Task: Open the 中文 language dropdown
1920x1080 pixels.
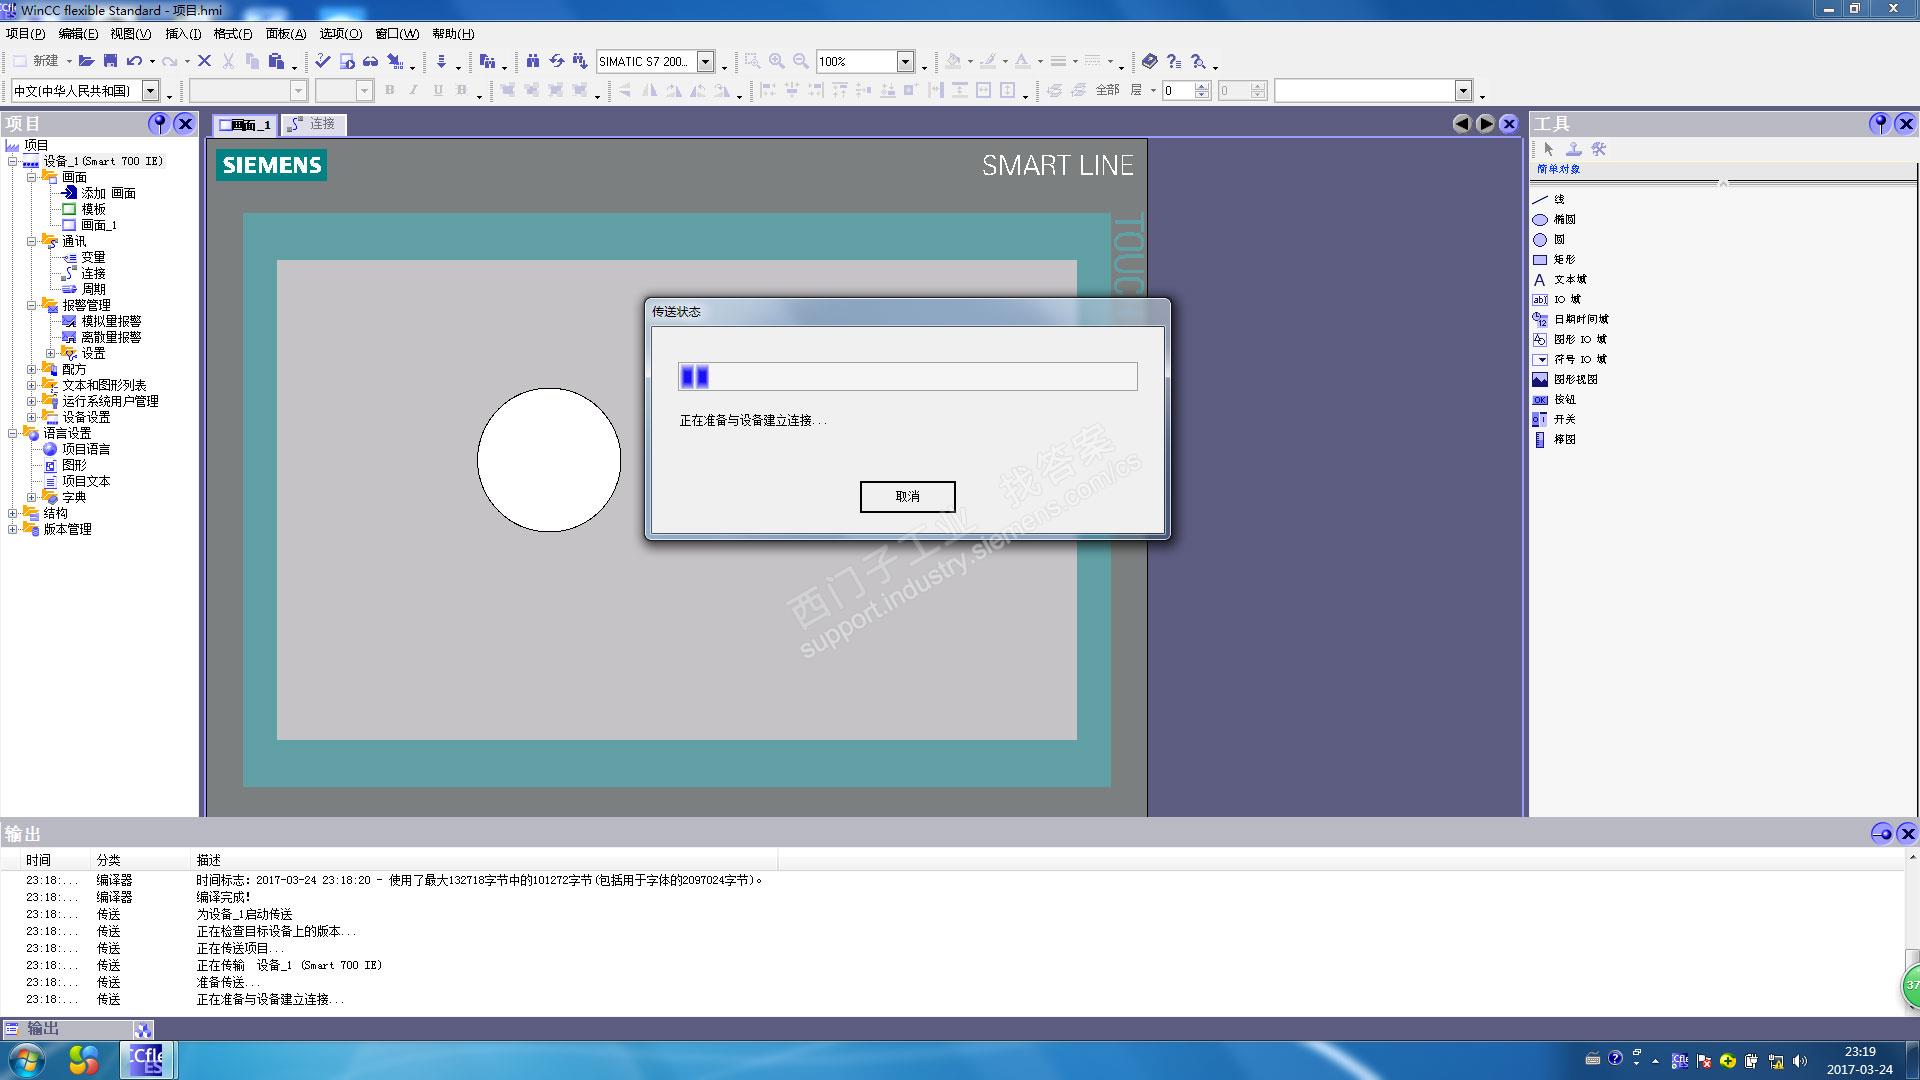Action: click(150, 91)
